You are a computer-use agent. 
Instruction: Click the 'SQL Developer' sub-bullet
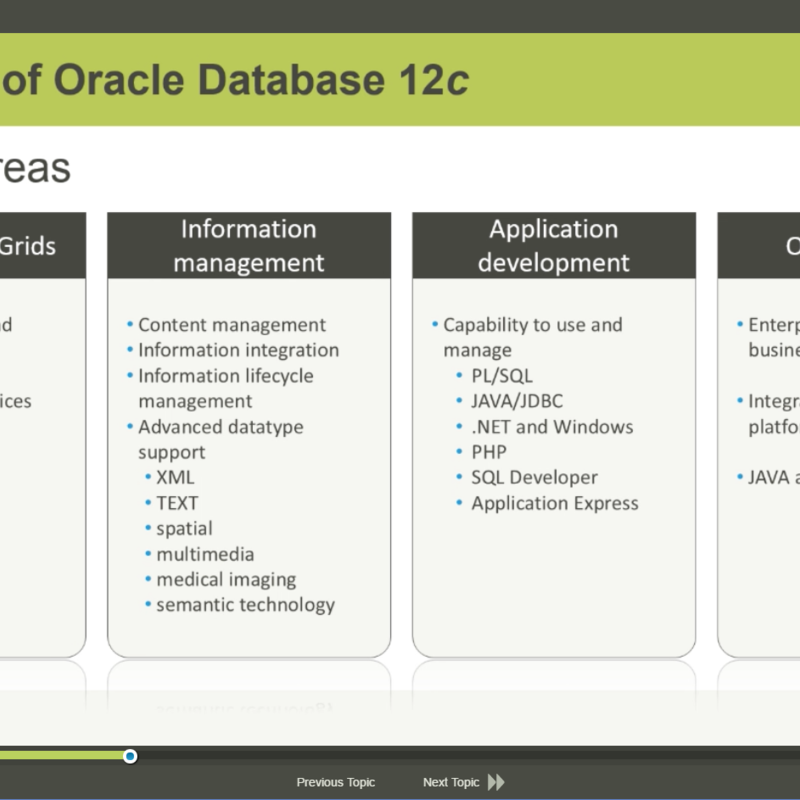tap(534, 478)
